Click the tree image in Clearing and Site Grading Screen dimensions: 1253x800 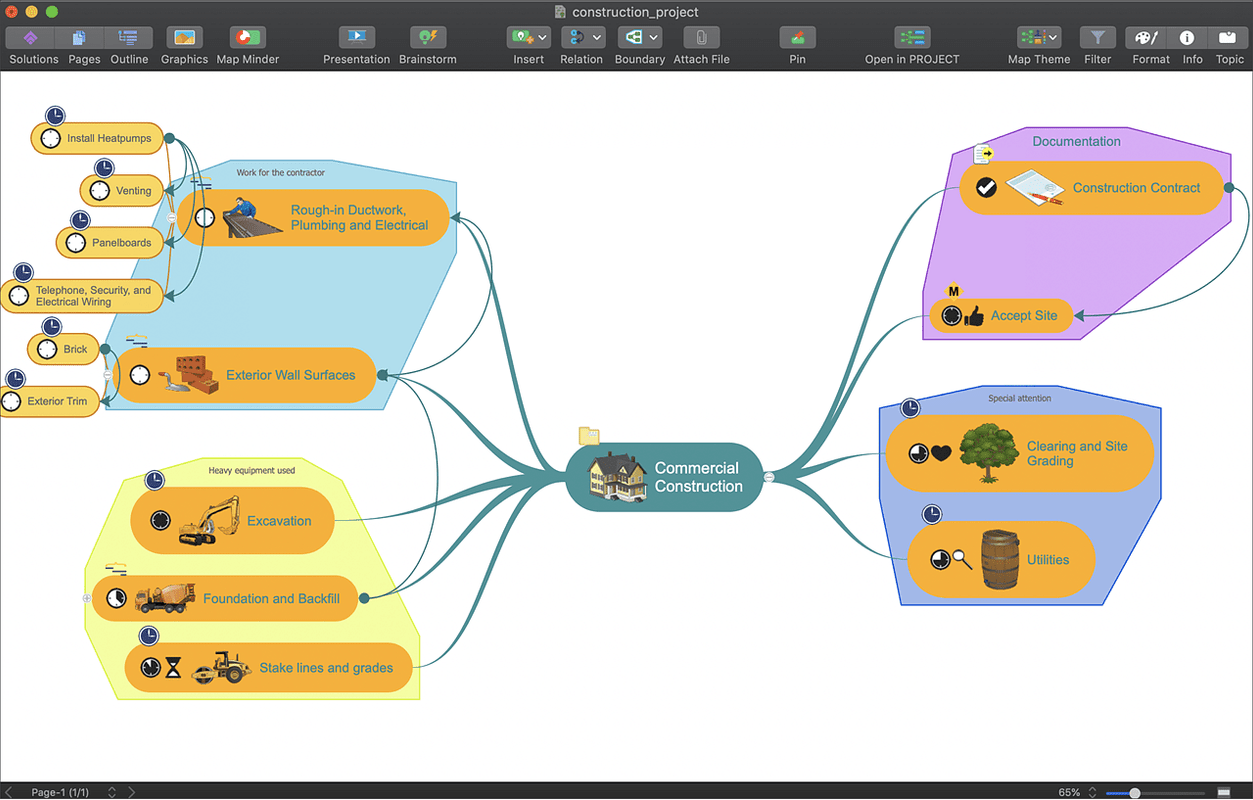click(989, 454)
